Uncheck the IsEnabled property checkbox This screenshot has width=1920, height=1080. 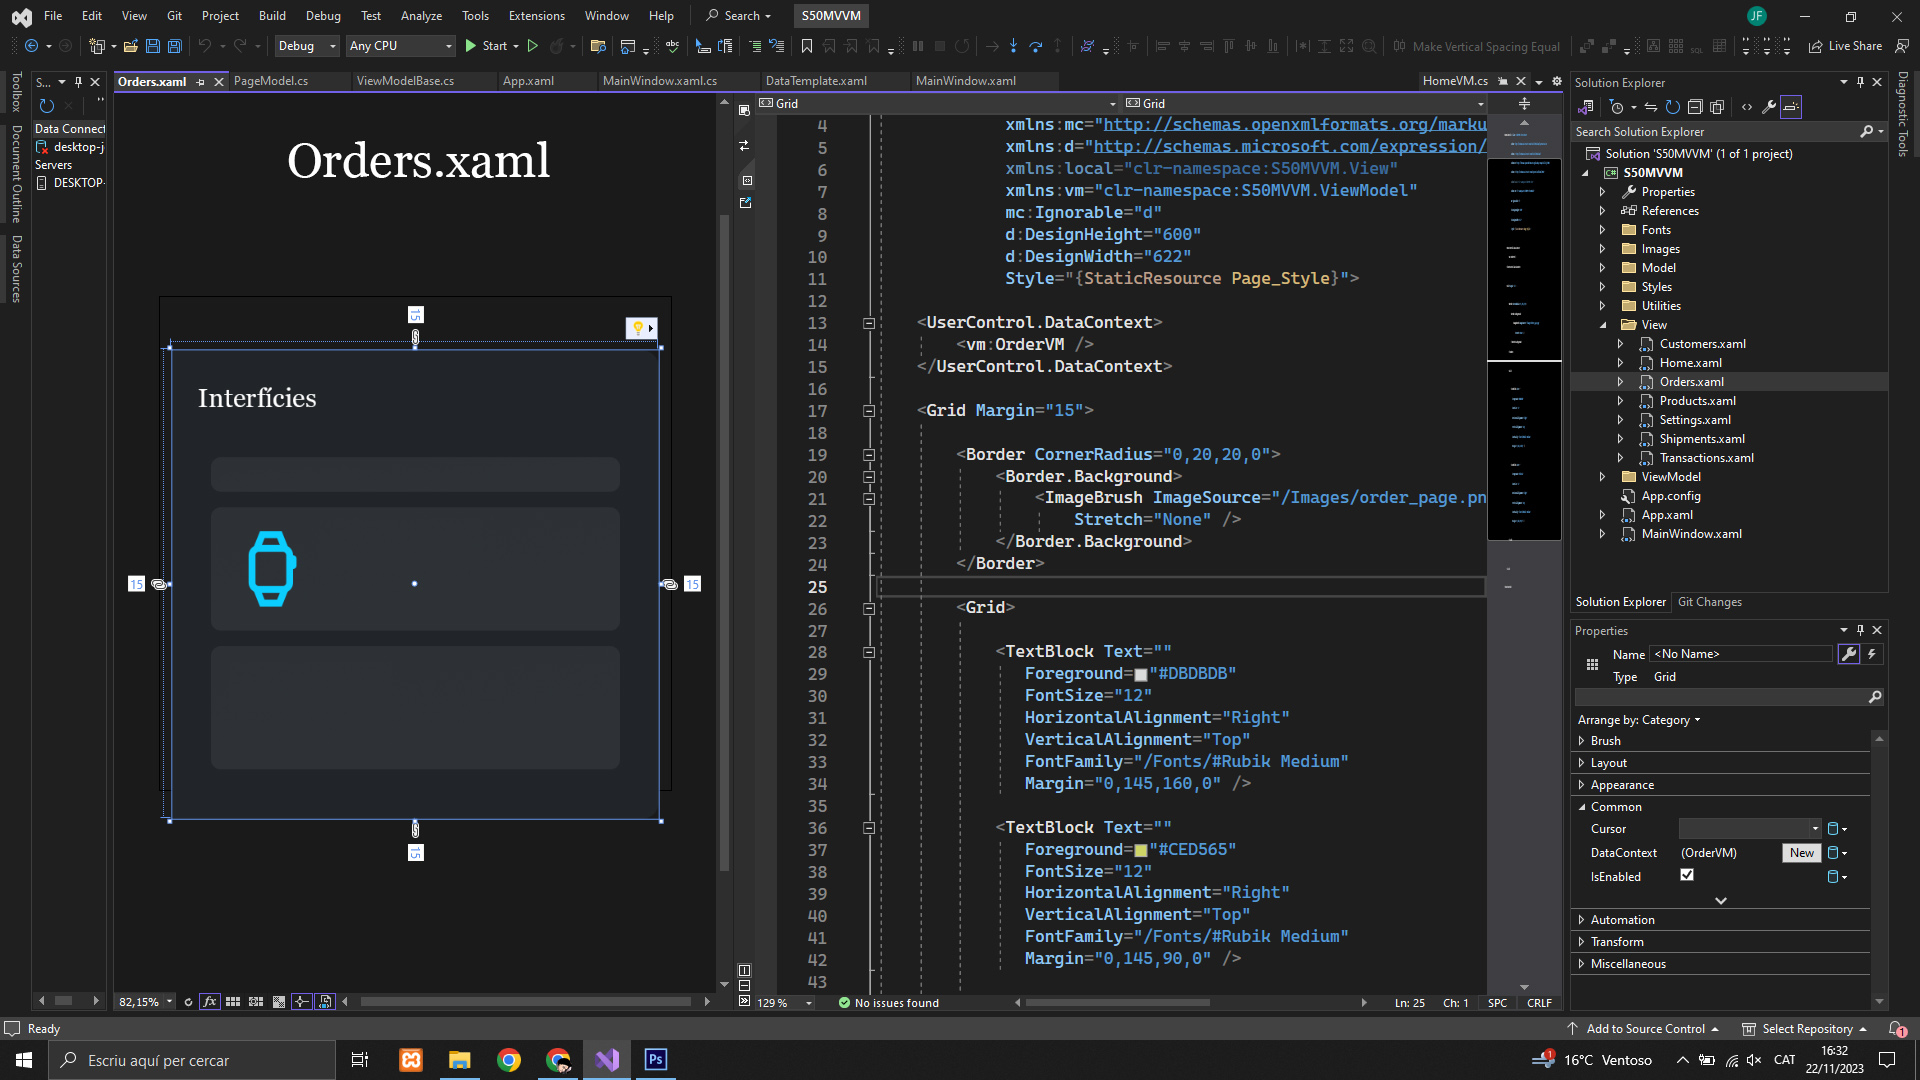point(1687,875)
